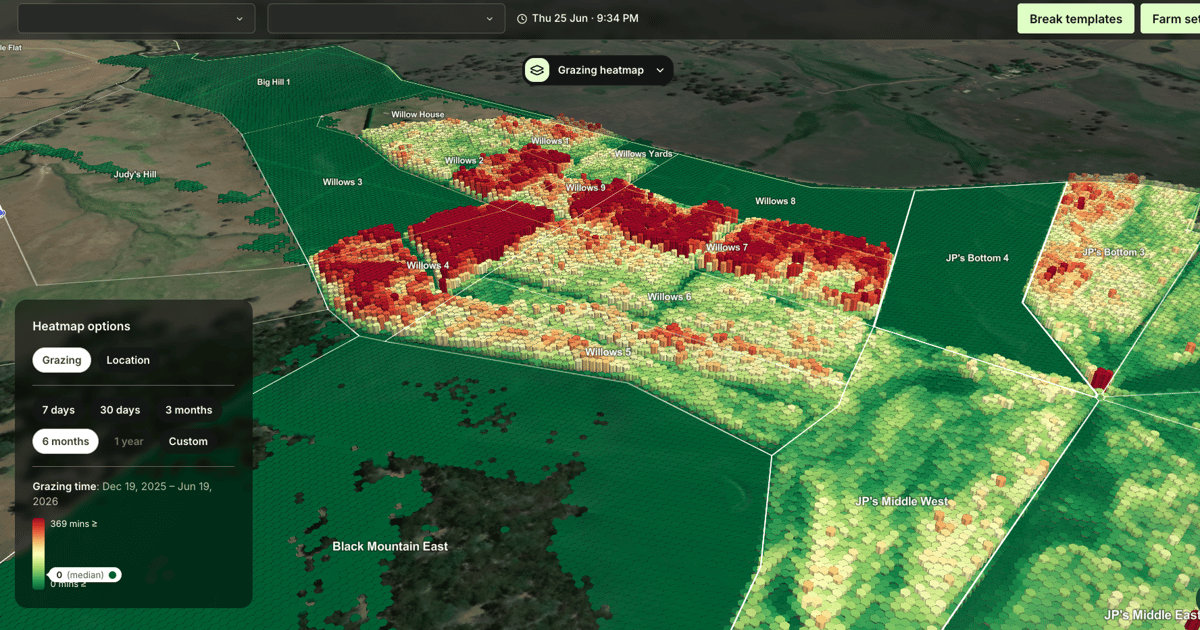The image size is (1200, 630).
Task: Select the Willows 9 paddock label
Action: 586,188
